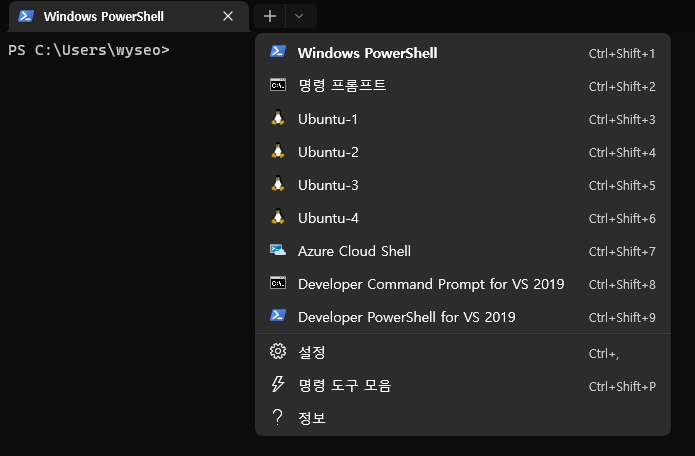The width and height of the screenshot is (695, 456).
Task: Click the Ctrl+, shortcut label
Action: click(x=604, y=354)
